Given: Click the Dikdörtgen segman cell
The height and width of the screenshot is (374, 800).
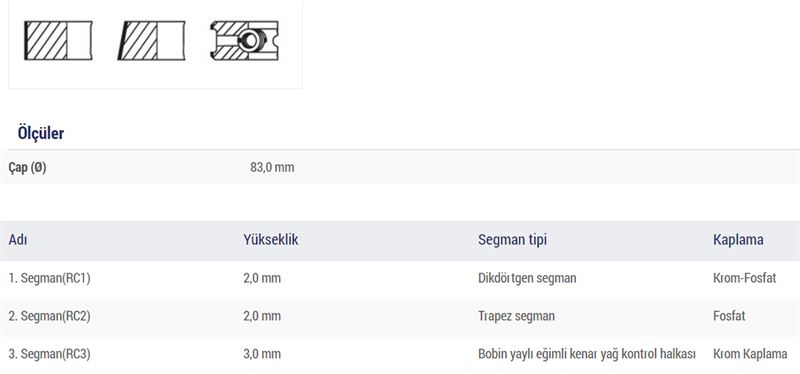Looking at the screenshot, I should pyautogui.click(x=527, y=278).
